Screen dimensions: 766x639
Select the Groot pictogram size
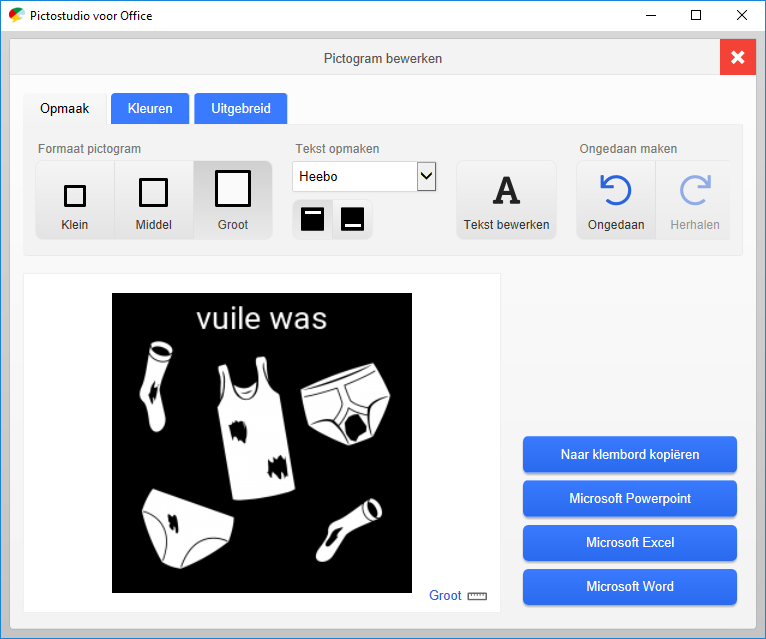click(233, 200)
